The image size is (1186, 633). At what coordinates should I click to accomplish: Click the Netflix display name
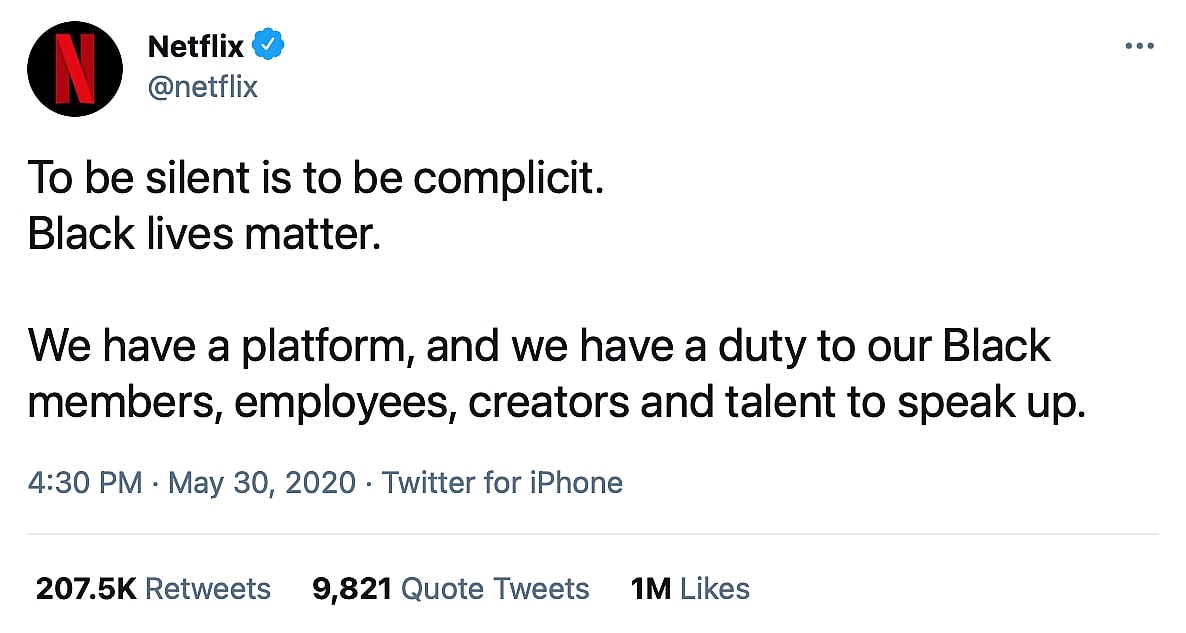pyautogui.click(x=195, y=46)
